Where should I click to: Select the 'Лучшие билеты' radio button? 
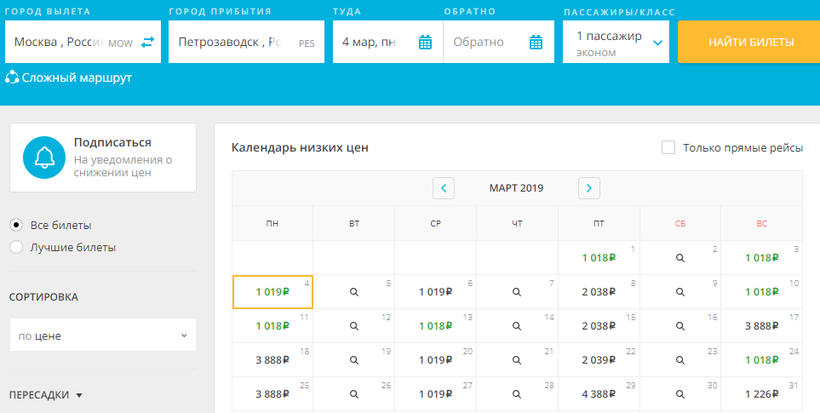coord(16,247)
